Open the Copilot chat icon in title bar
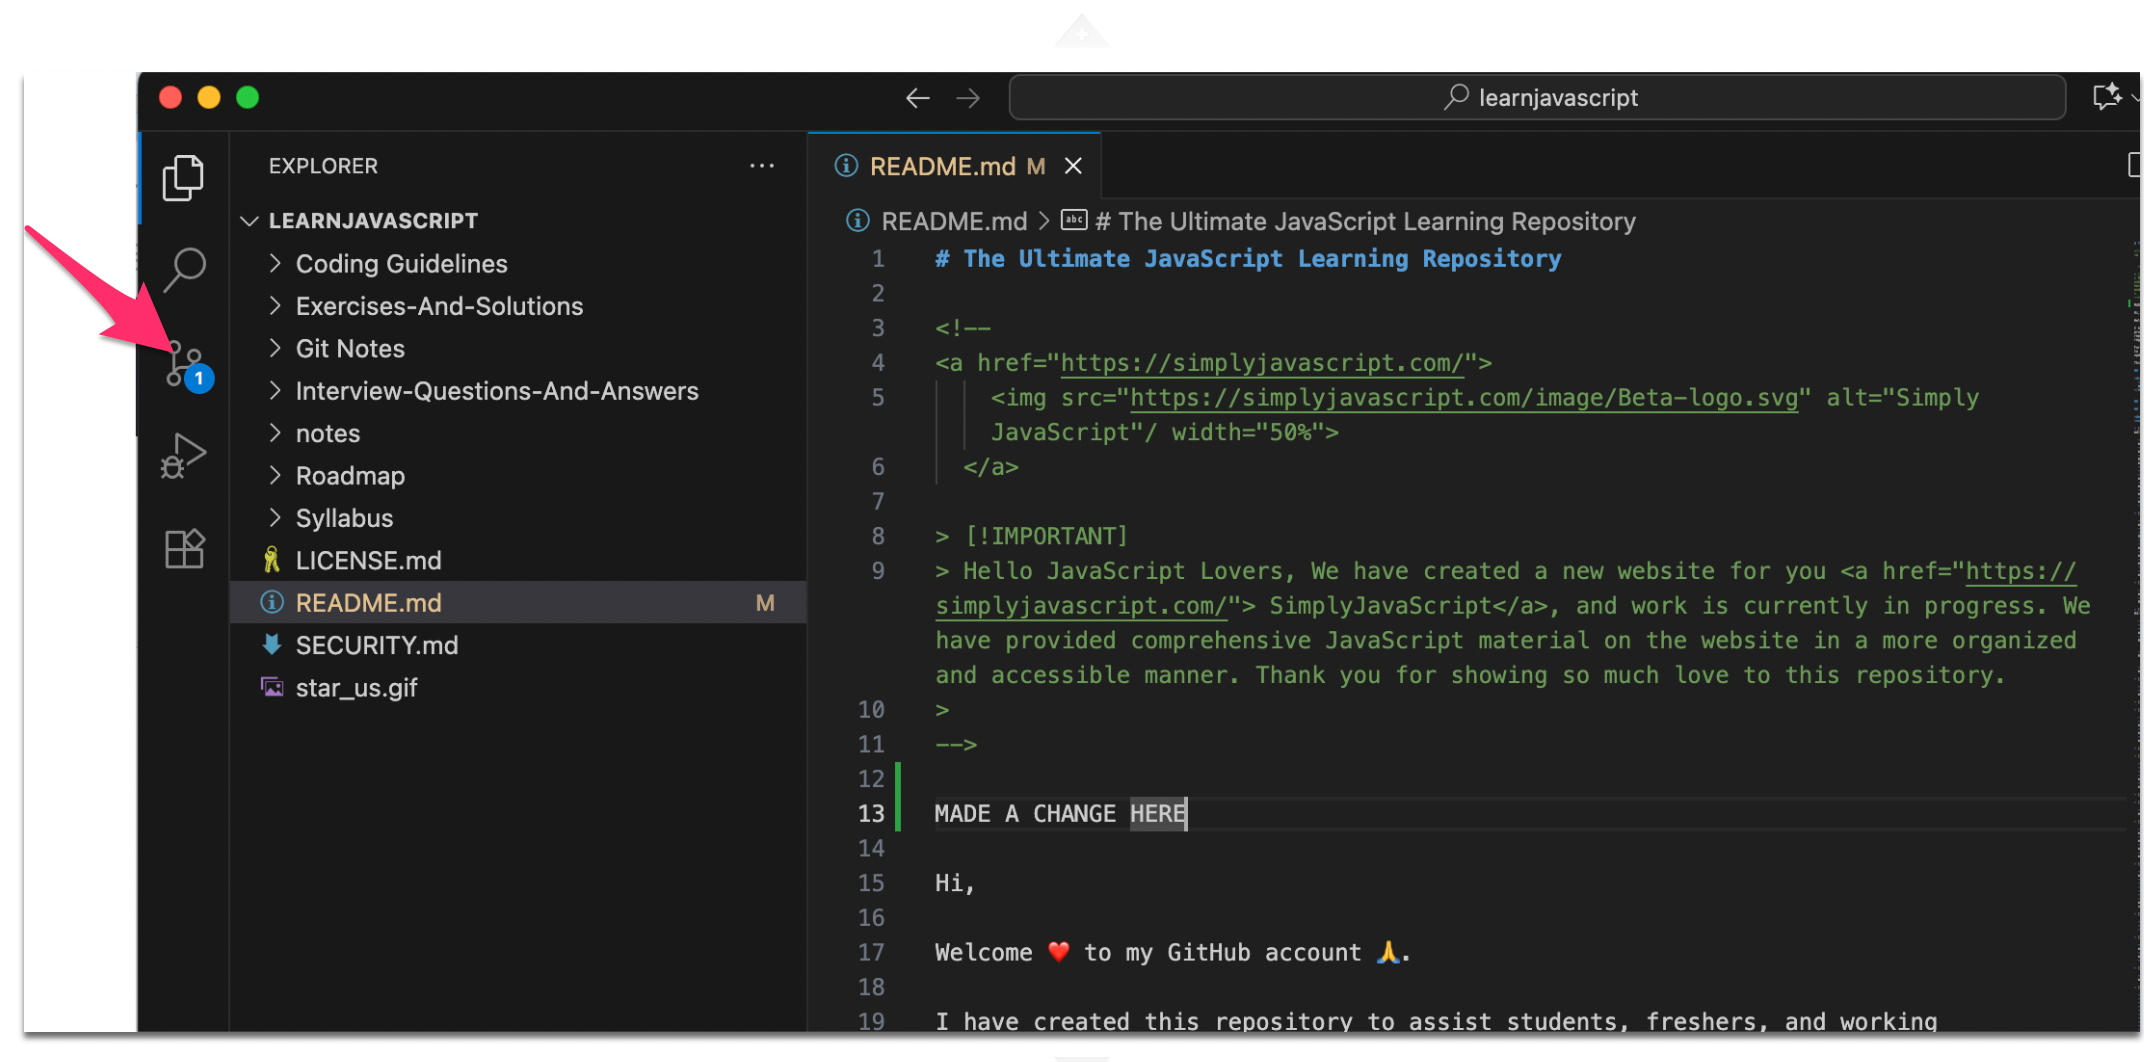This screenshot has height=1062, width=2144. click(2106, 97)
